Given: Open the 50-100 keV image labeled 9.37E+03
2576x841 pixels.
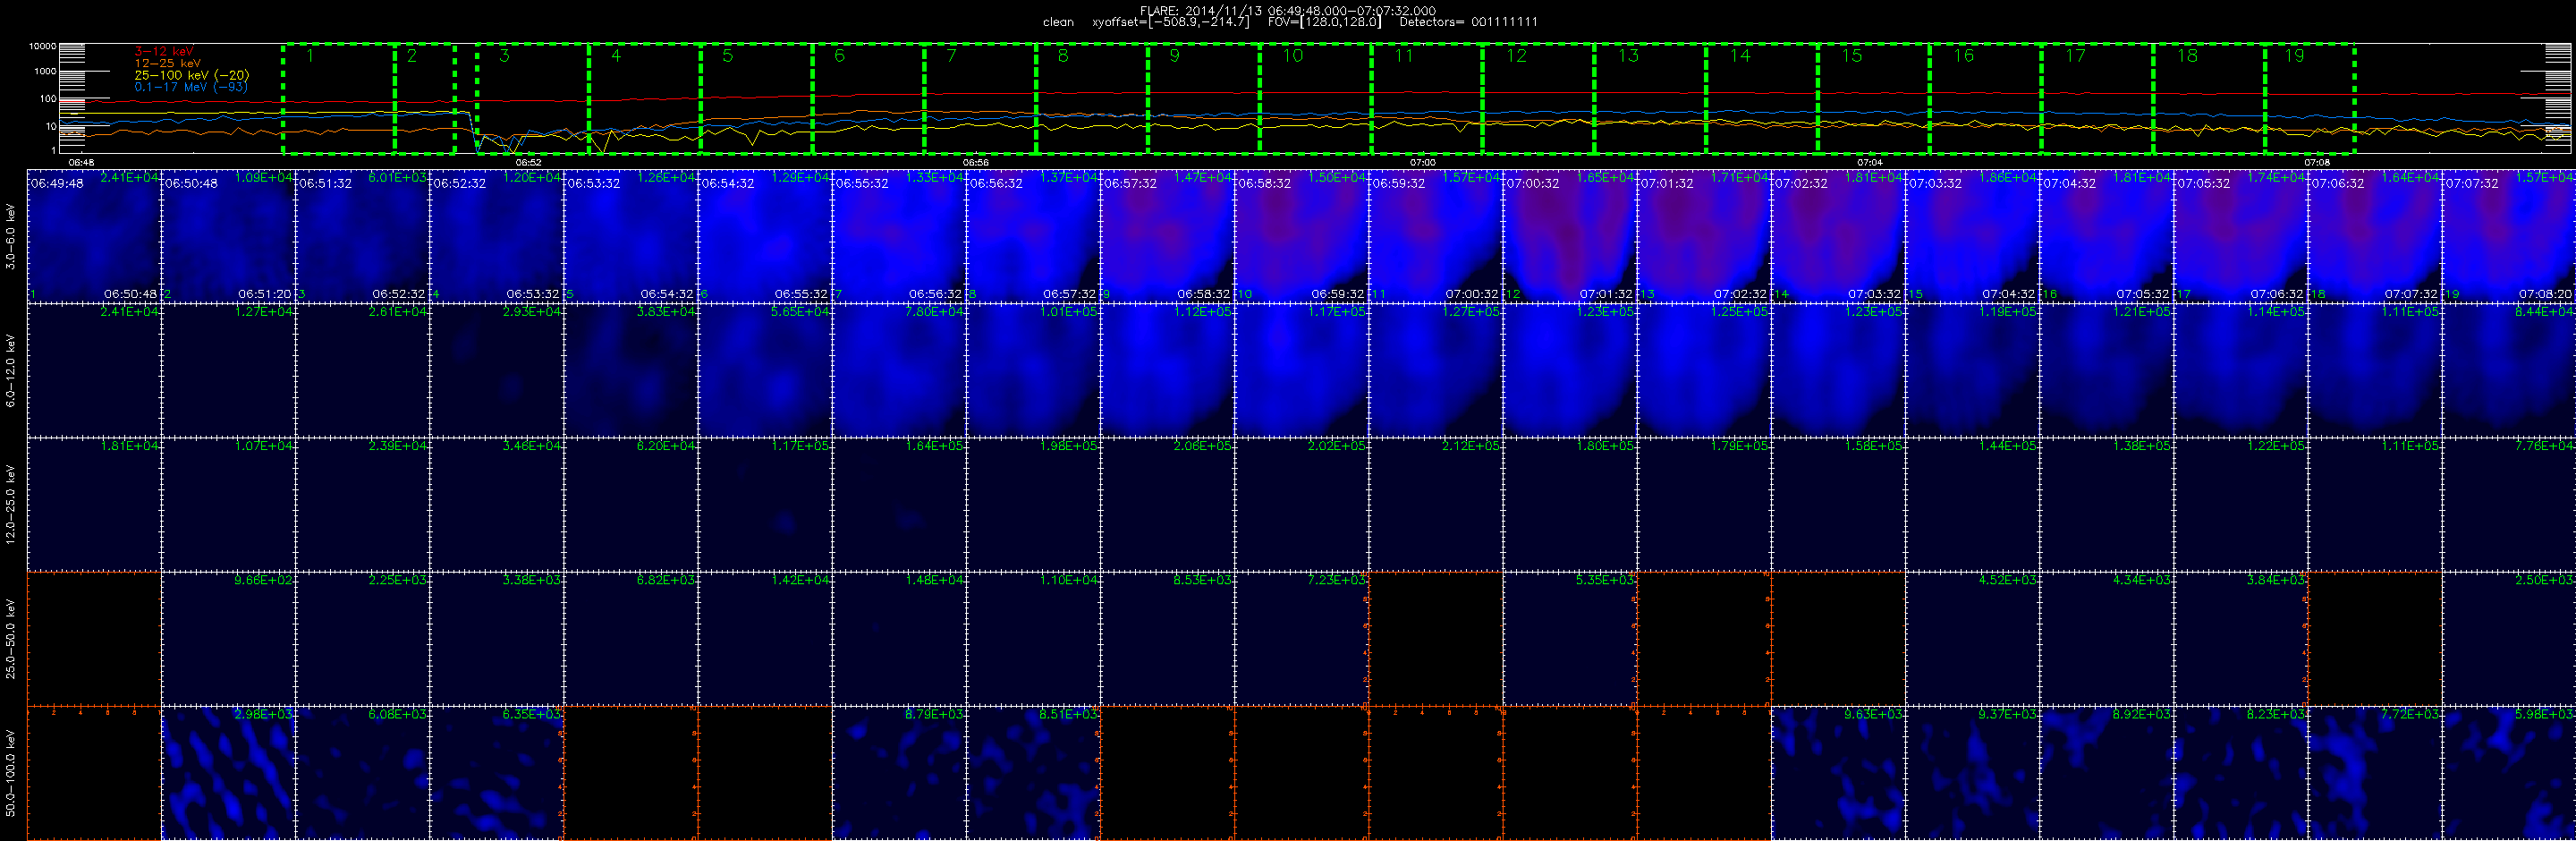Looking at the screenshot, I should (x=1972, y=773).
